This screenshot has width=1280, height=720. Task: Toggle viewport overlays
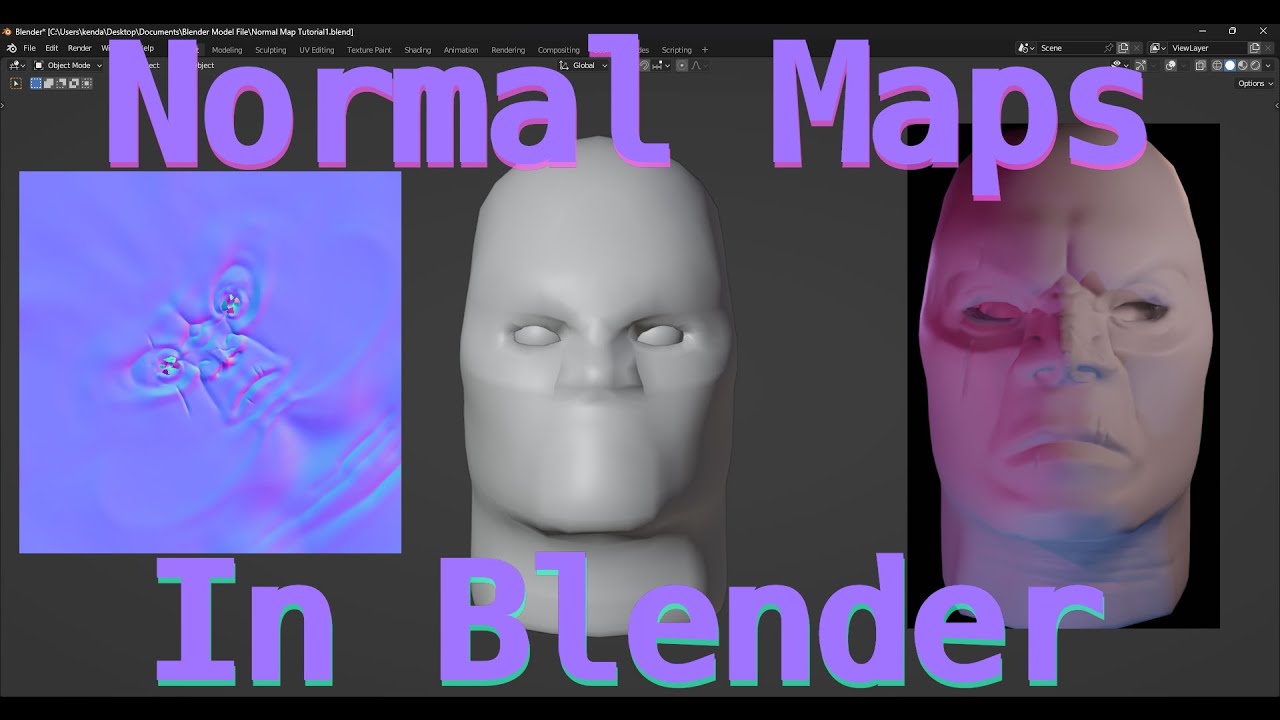1171,65
